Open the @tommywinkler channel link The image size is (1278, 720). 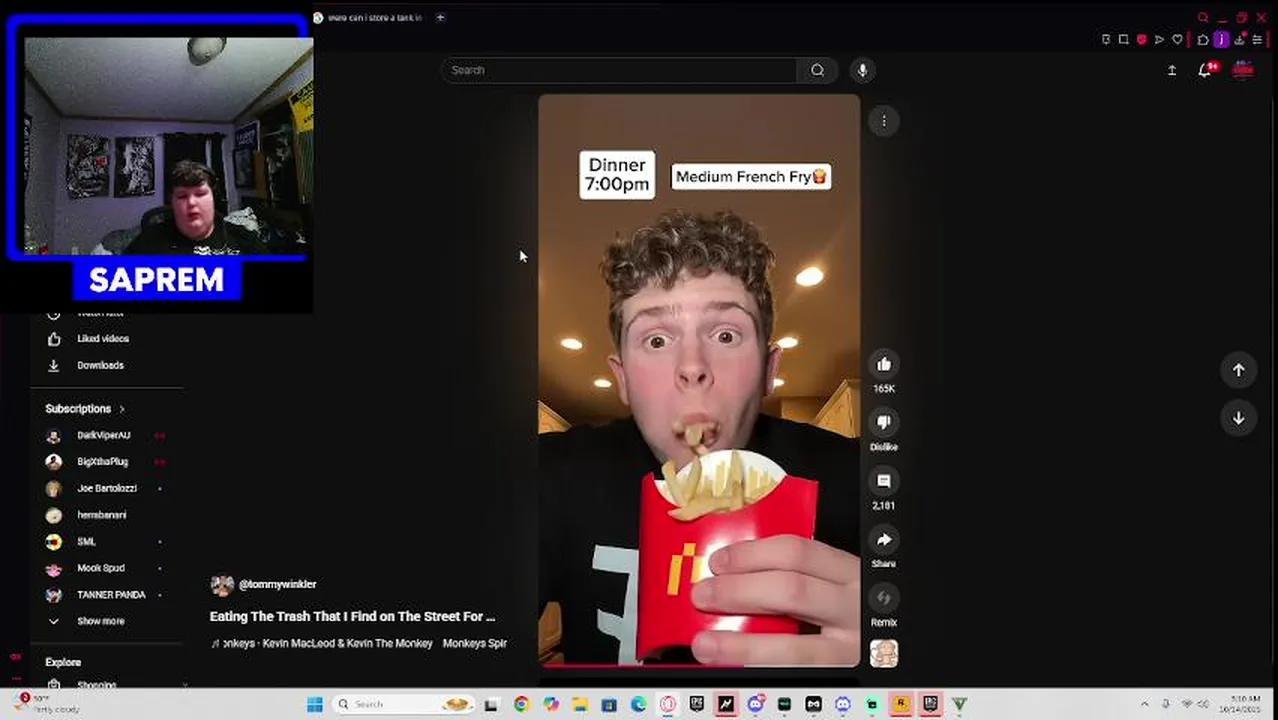click(x=278, y=584)
